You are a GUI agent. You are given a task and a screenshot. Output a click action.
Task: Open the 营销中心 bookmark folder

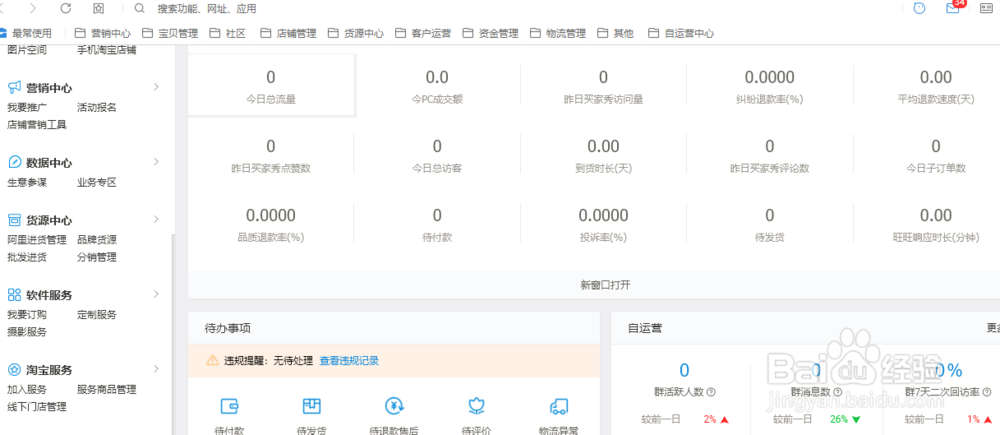tap(103, 33)
